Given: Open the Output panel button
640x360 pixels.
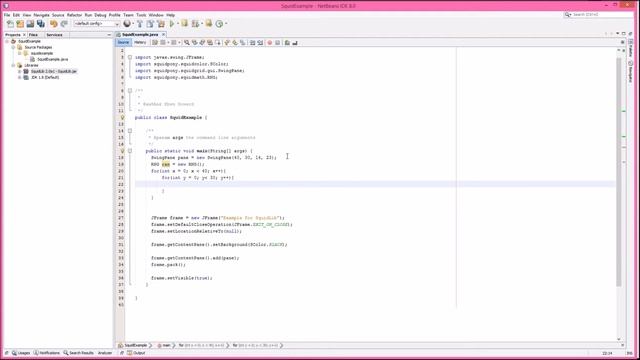Looking at the screenshot, I should click(136, 353).
